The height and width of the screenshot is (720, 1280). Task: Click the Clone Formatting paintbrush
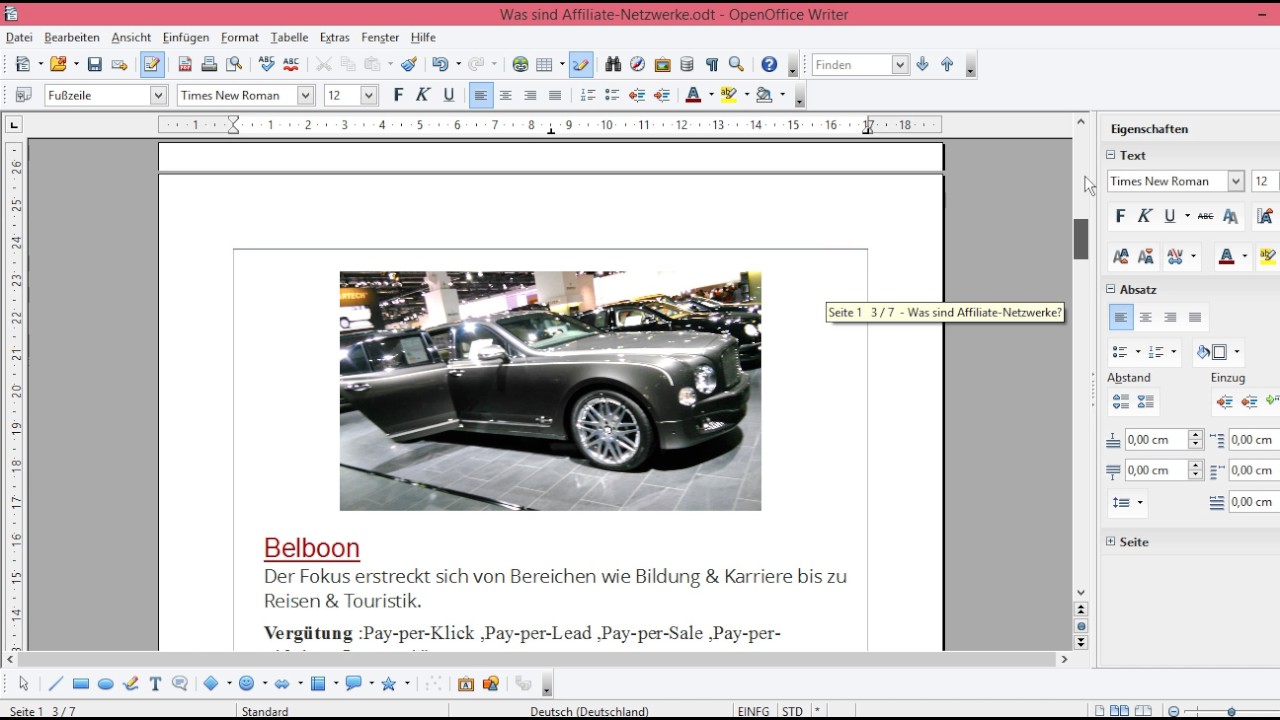tap(408, 64)
